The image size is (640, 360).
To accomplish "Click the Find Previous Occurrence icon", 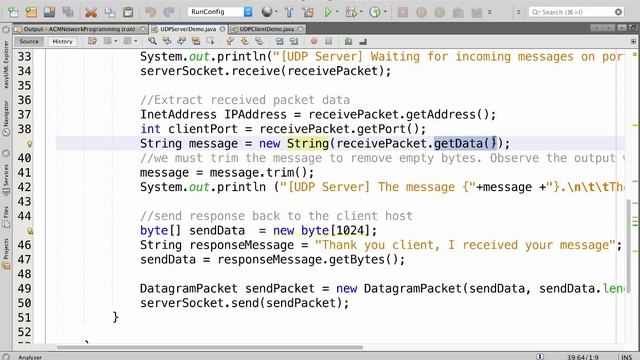I will pos(167,41).
